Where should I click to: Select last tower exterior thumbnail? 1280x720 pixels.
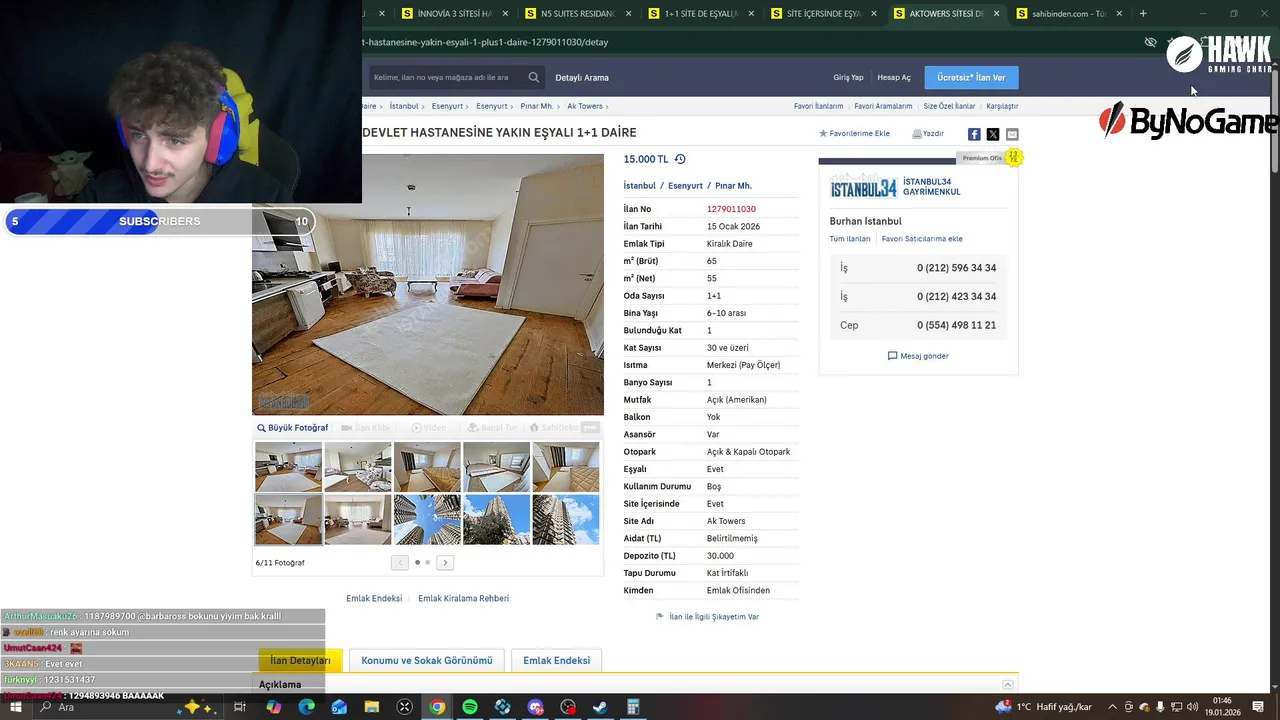(566, 520)
